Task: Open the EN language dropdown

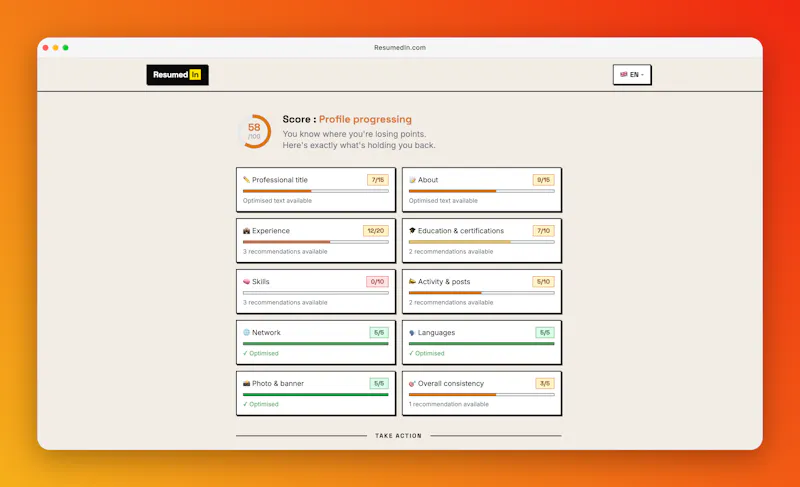Action: pos(632,74)
